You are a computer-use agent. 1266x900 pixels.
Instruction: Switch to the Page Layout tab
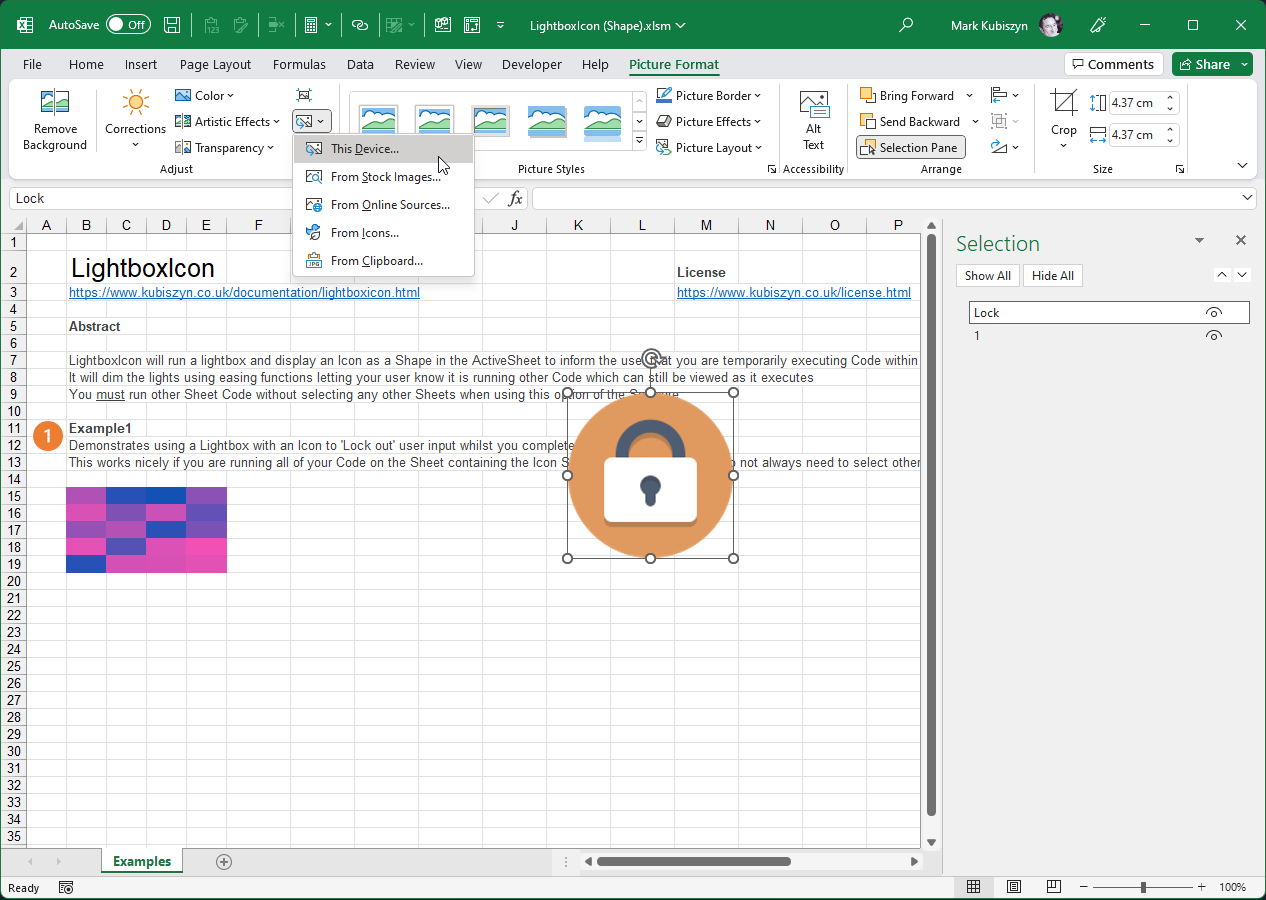(x=215, y=64)
